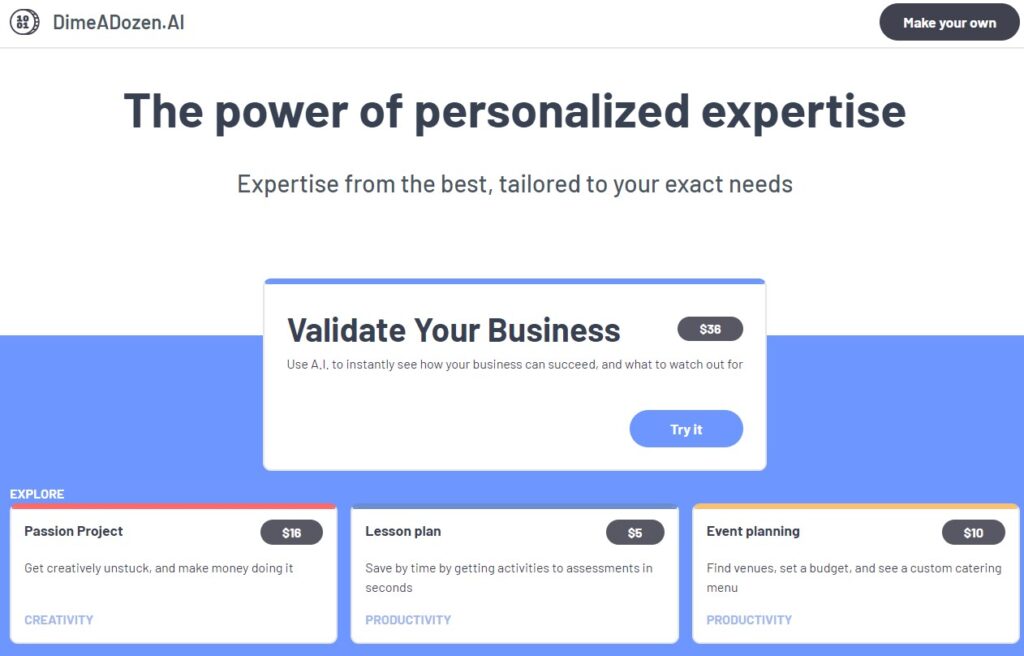Click the DimeADozen.AI brand name
This screenshot has height=656, width=1024.
(119, 22)
